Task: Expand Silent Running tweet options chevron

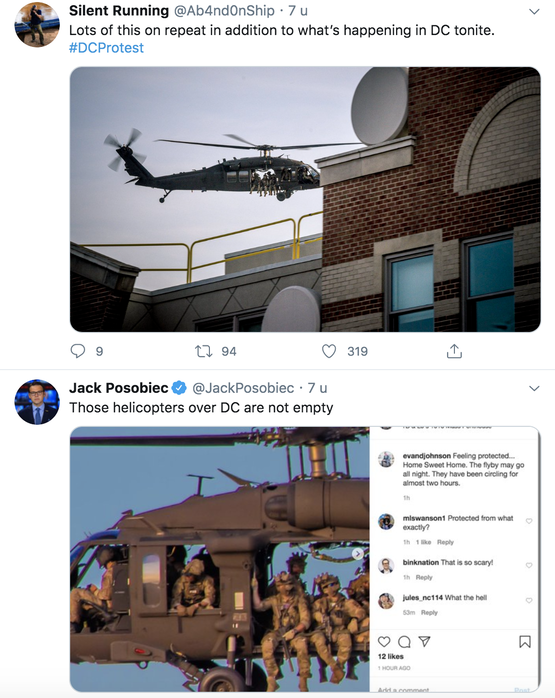Action: (534, 12)
